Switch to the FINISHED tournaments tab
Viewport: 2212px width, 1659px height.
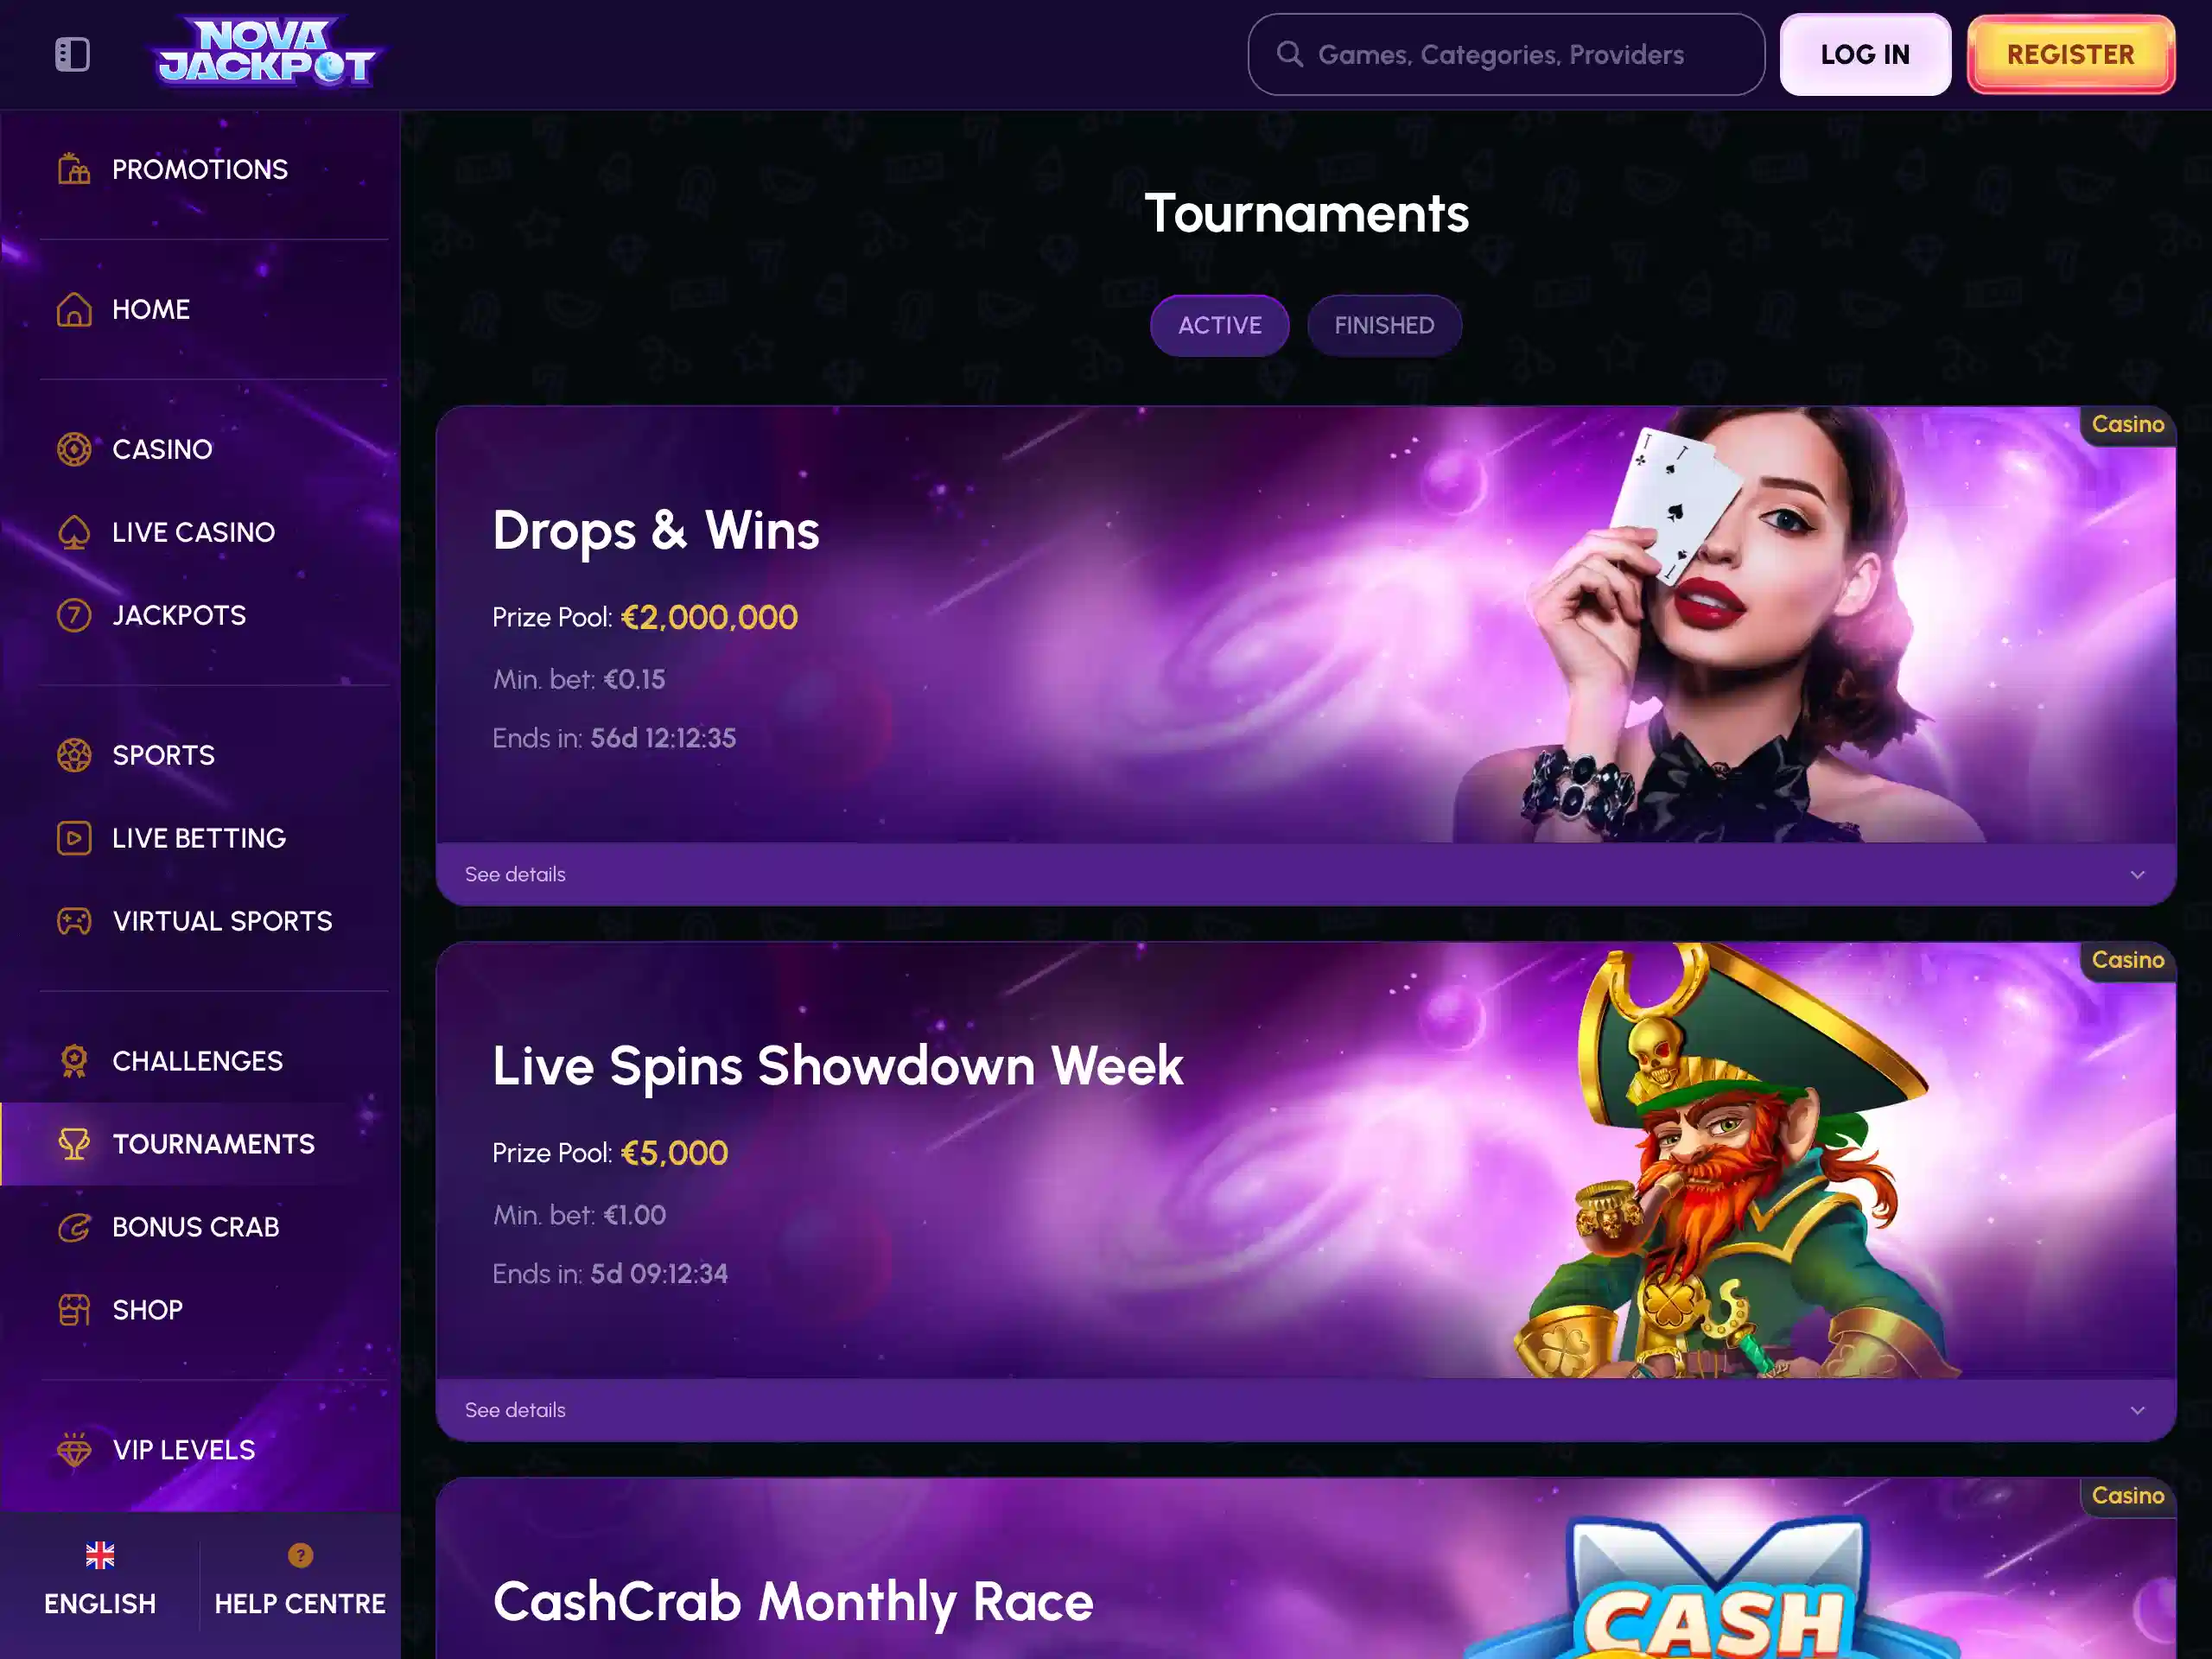1384,325
